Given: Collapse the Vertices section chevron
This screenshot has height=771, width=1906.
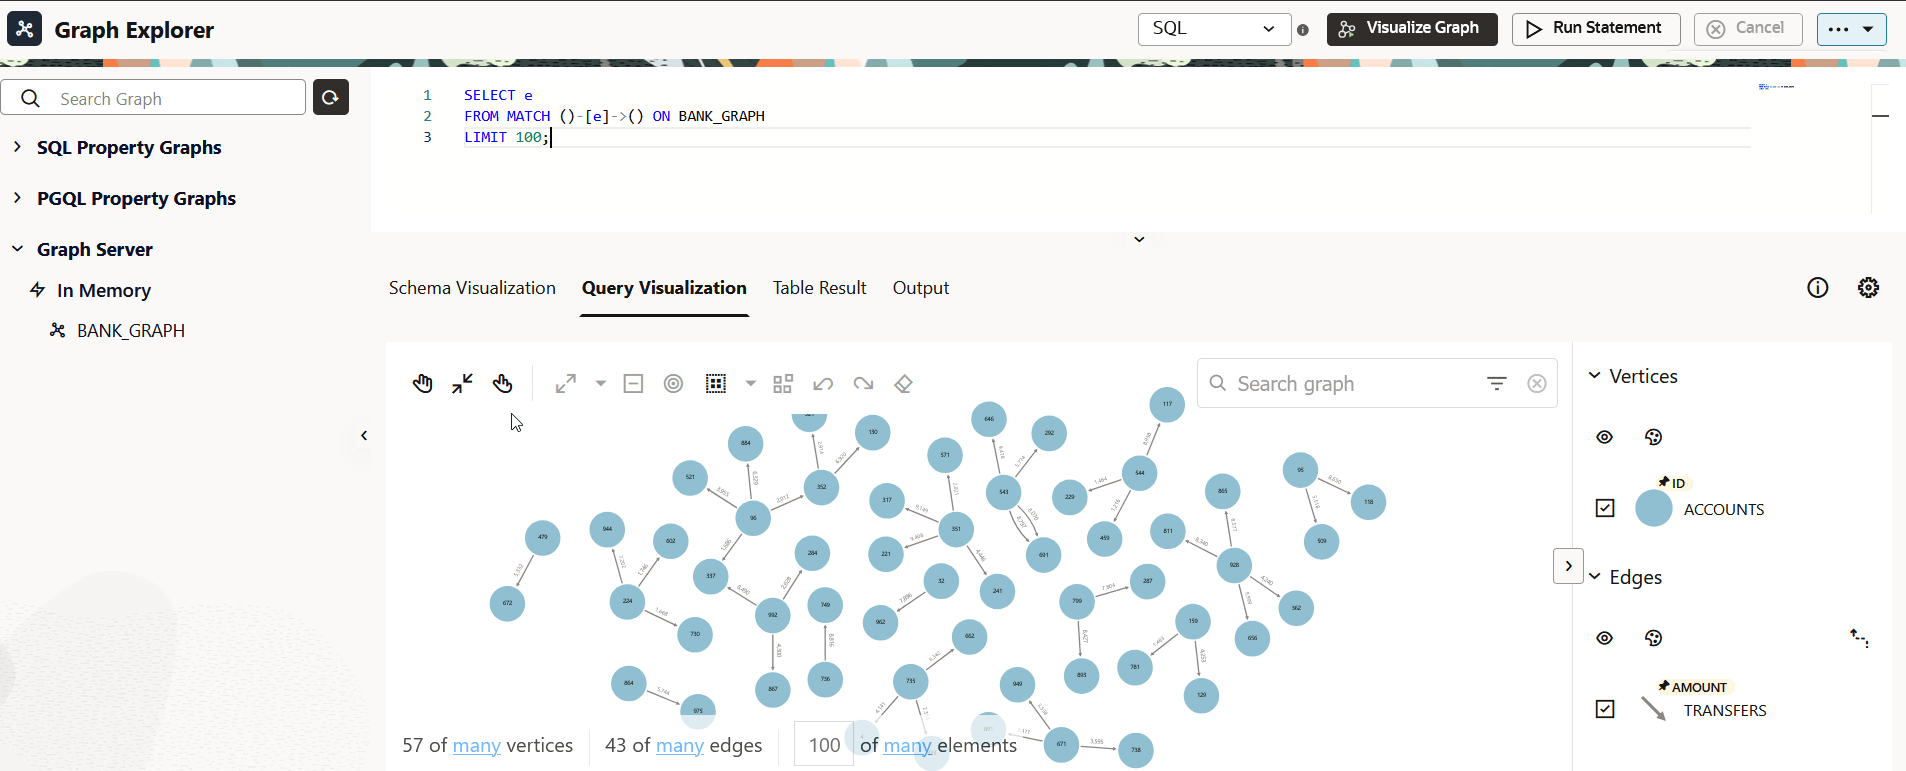Looking at the screenshot, I should 1594,376.
